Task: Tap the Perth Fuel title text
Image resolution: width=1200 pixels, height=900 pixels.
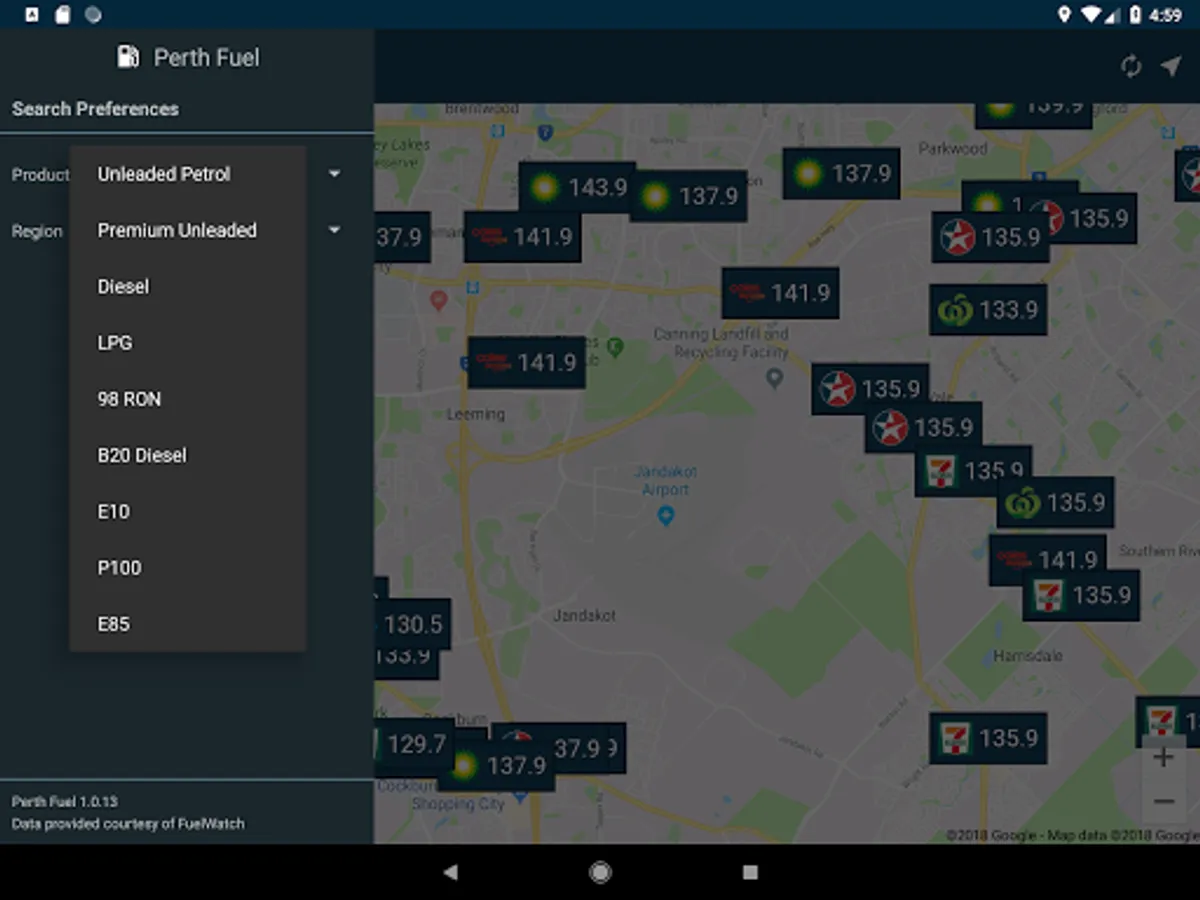Action: pyautogui.click(x=206, y=58)
